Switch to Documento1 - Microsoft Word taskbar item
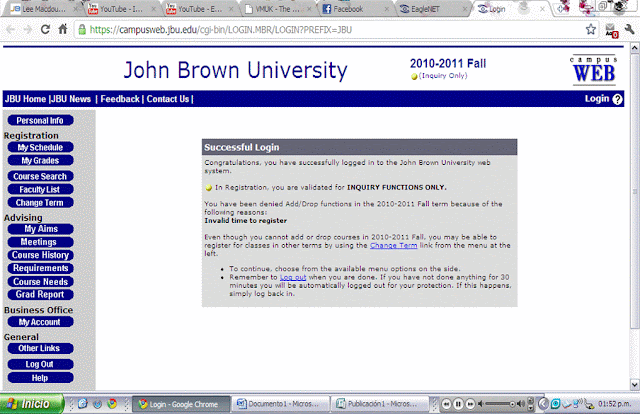The image size is (640, 414). click(x=281, y=404)
